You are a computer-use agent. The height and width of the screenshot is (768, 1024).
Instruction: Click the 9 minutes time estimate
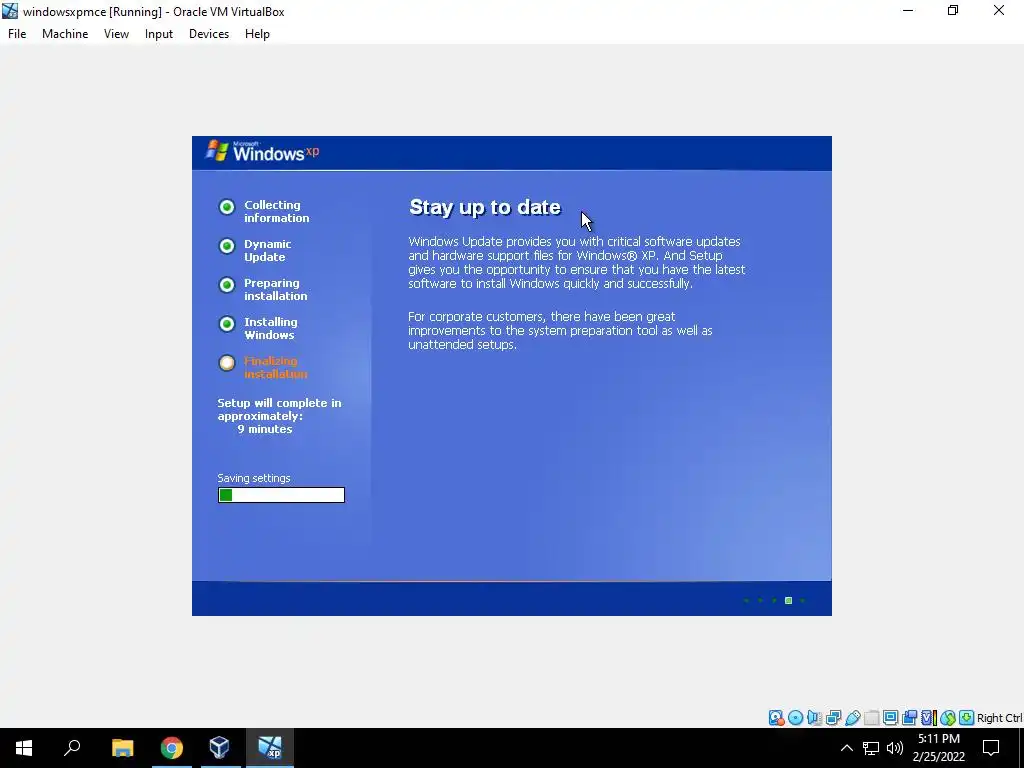(265, 429)
